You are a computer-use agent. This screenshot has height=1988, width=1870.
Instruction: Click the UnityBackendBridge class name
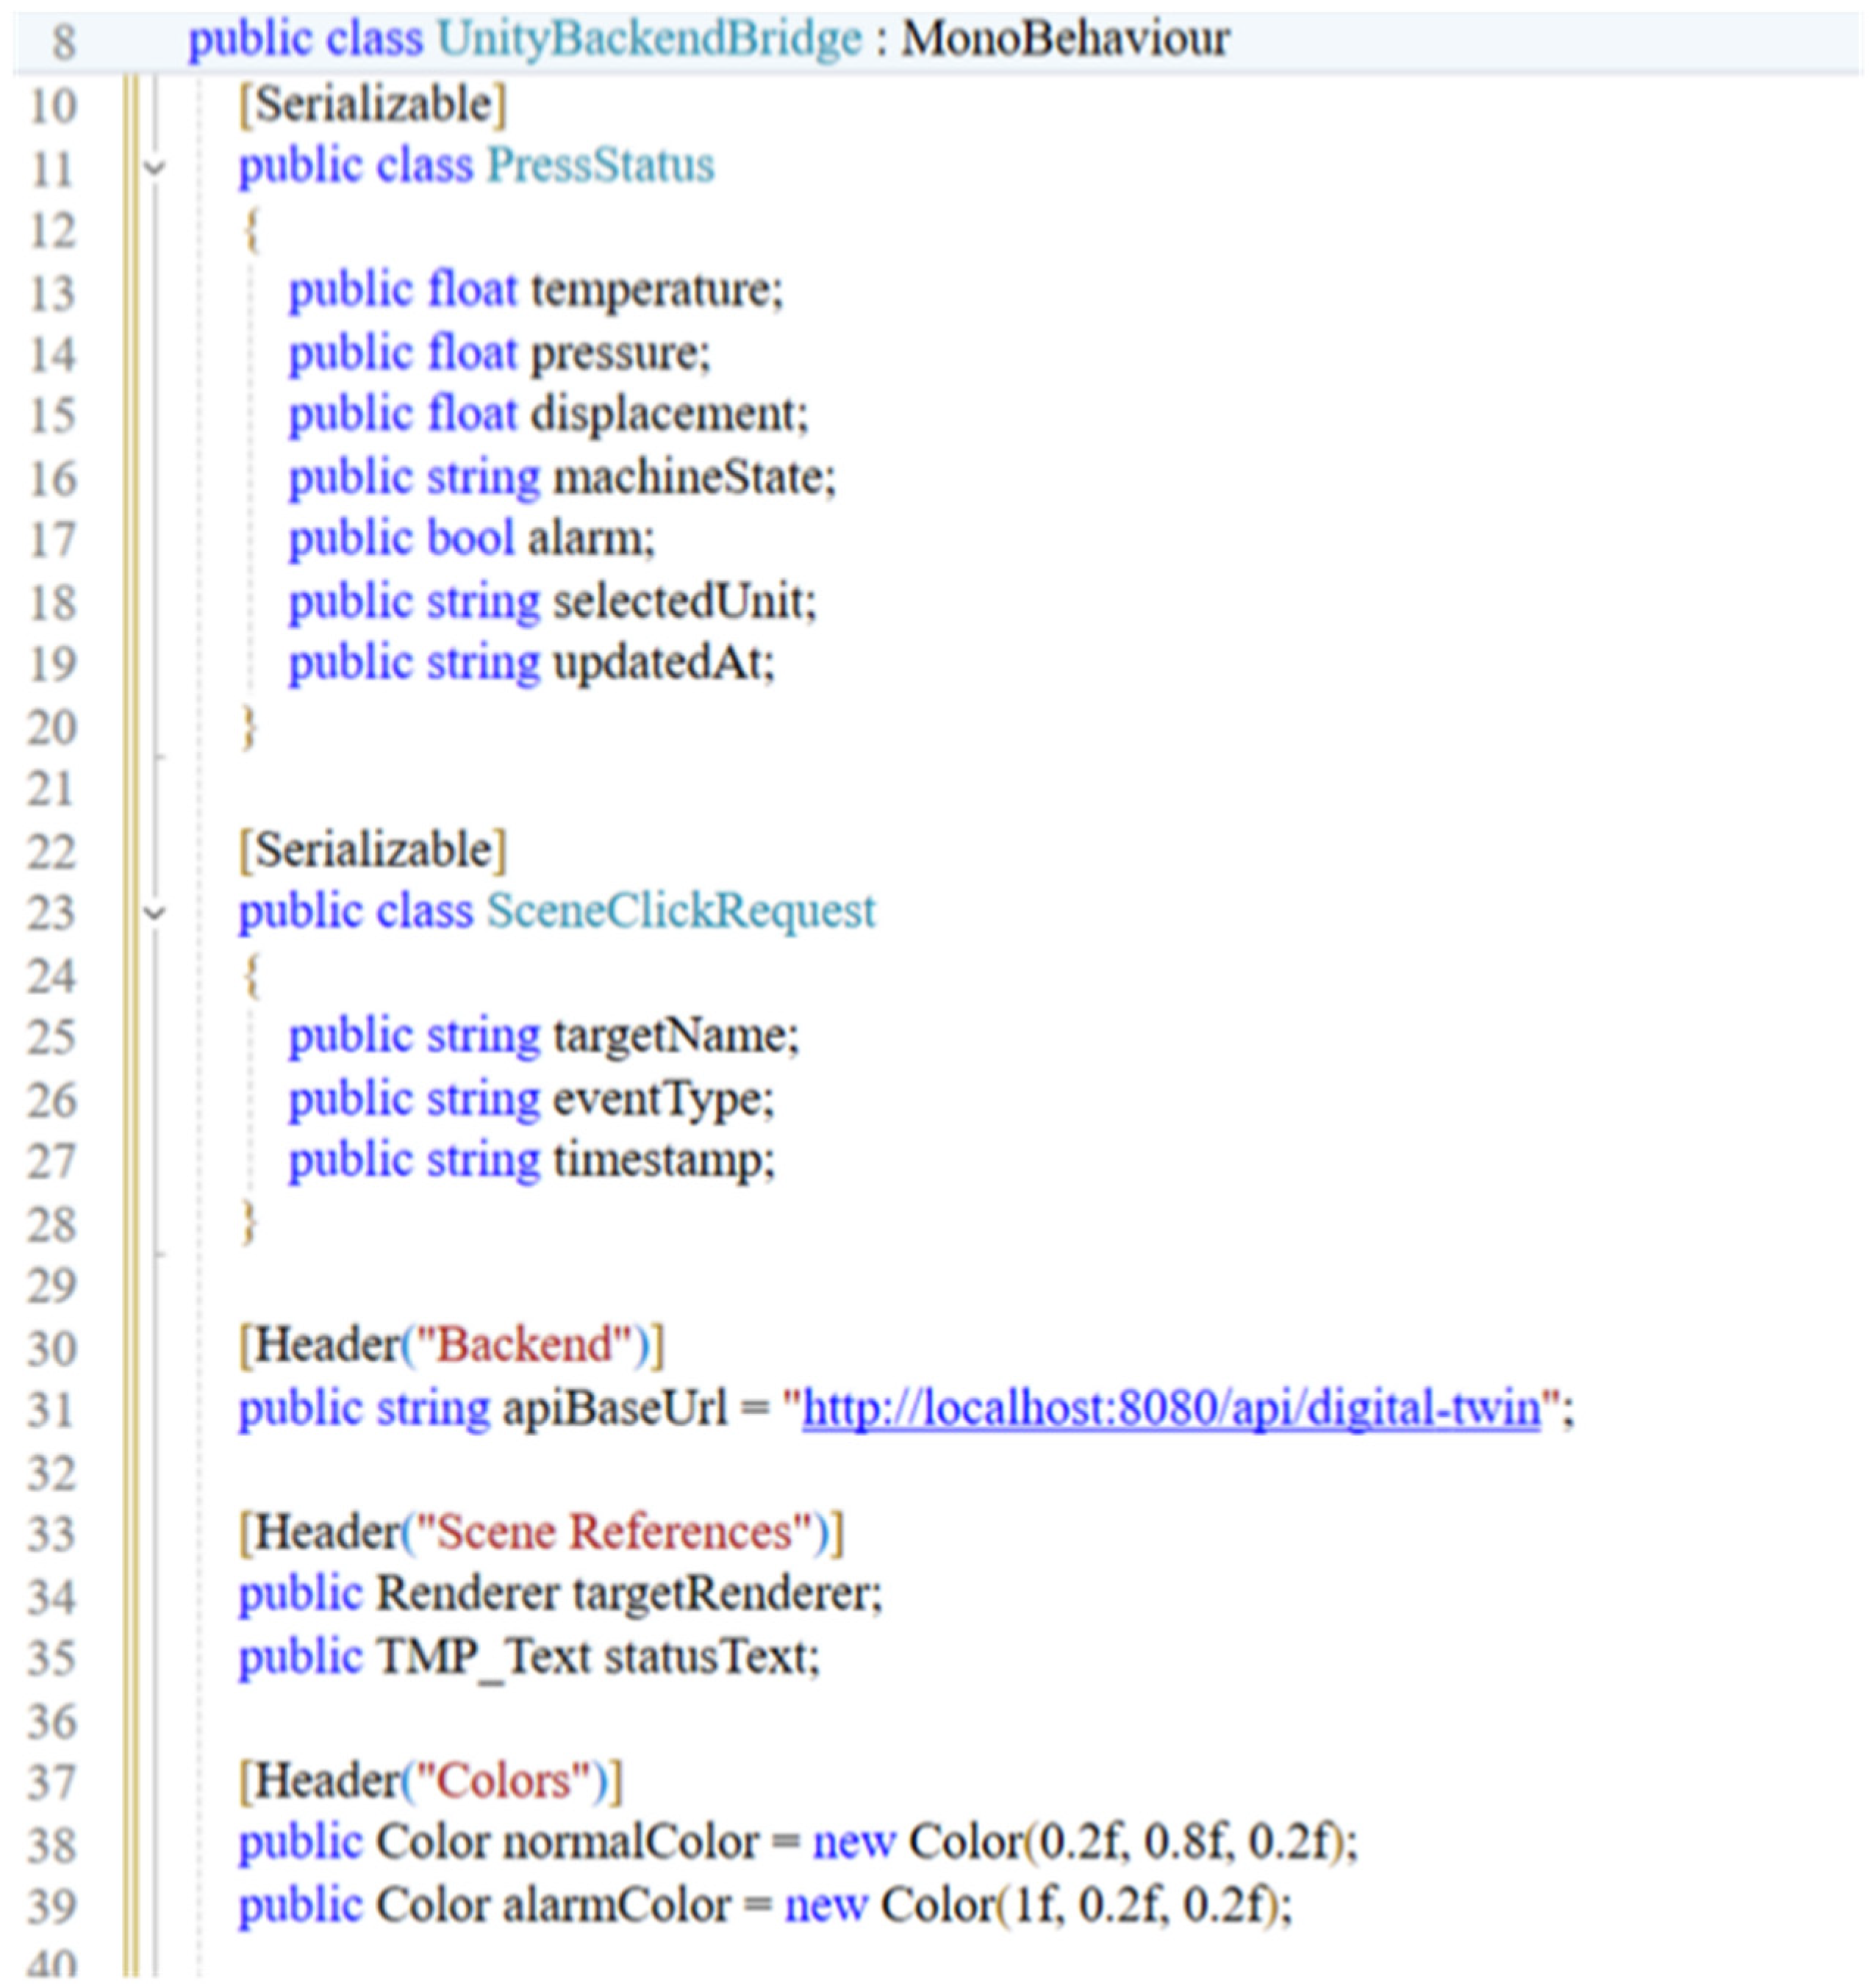click(x=649, y=40)
